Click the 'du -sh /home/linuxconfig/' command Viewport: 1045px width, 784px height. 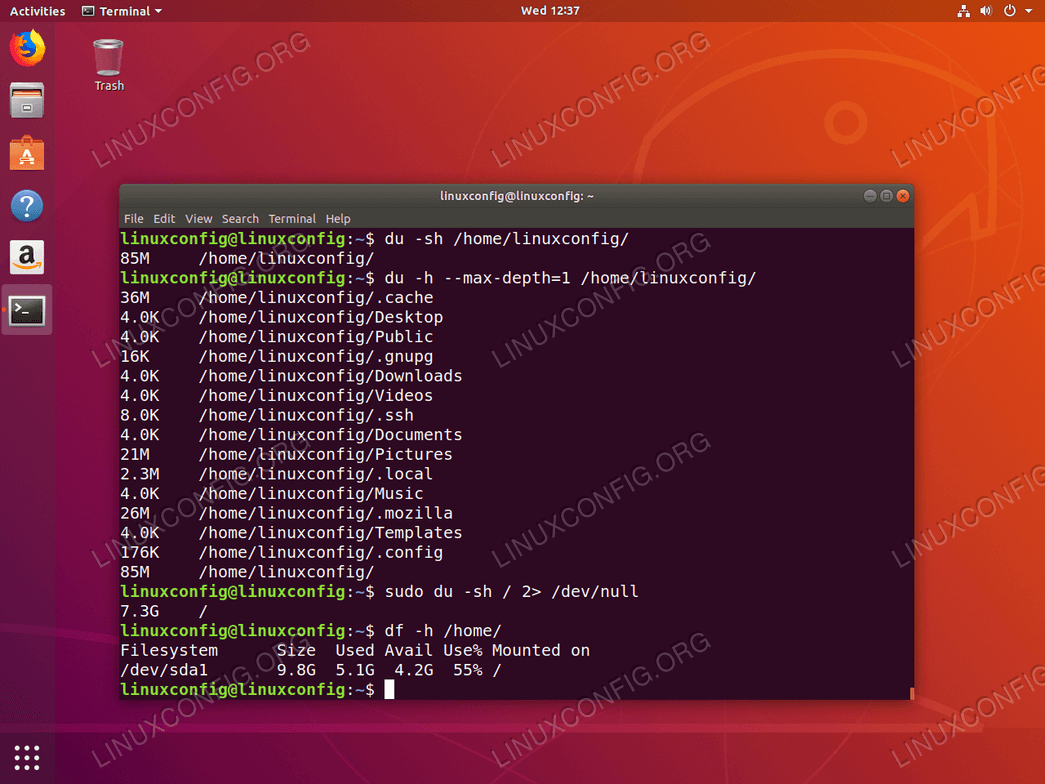pyautogui.click(x=507, y=239)
